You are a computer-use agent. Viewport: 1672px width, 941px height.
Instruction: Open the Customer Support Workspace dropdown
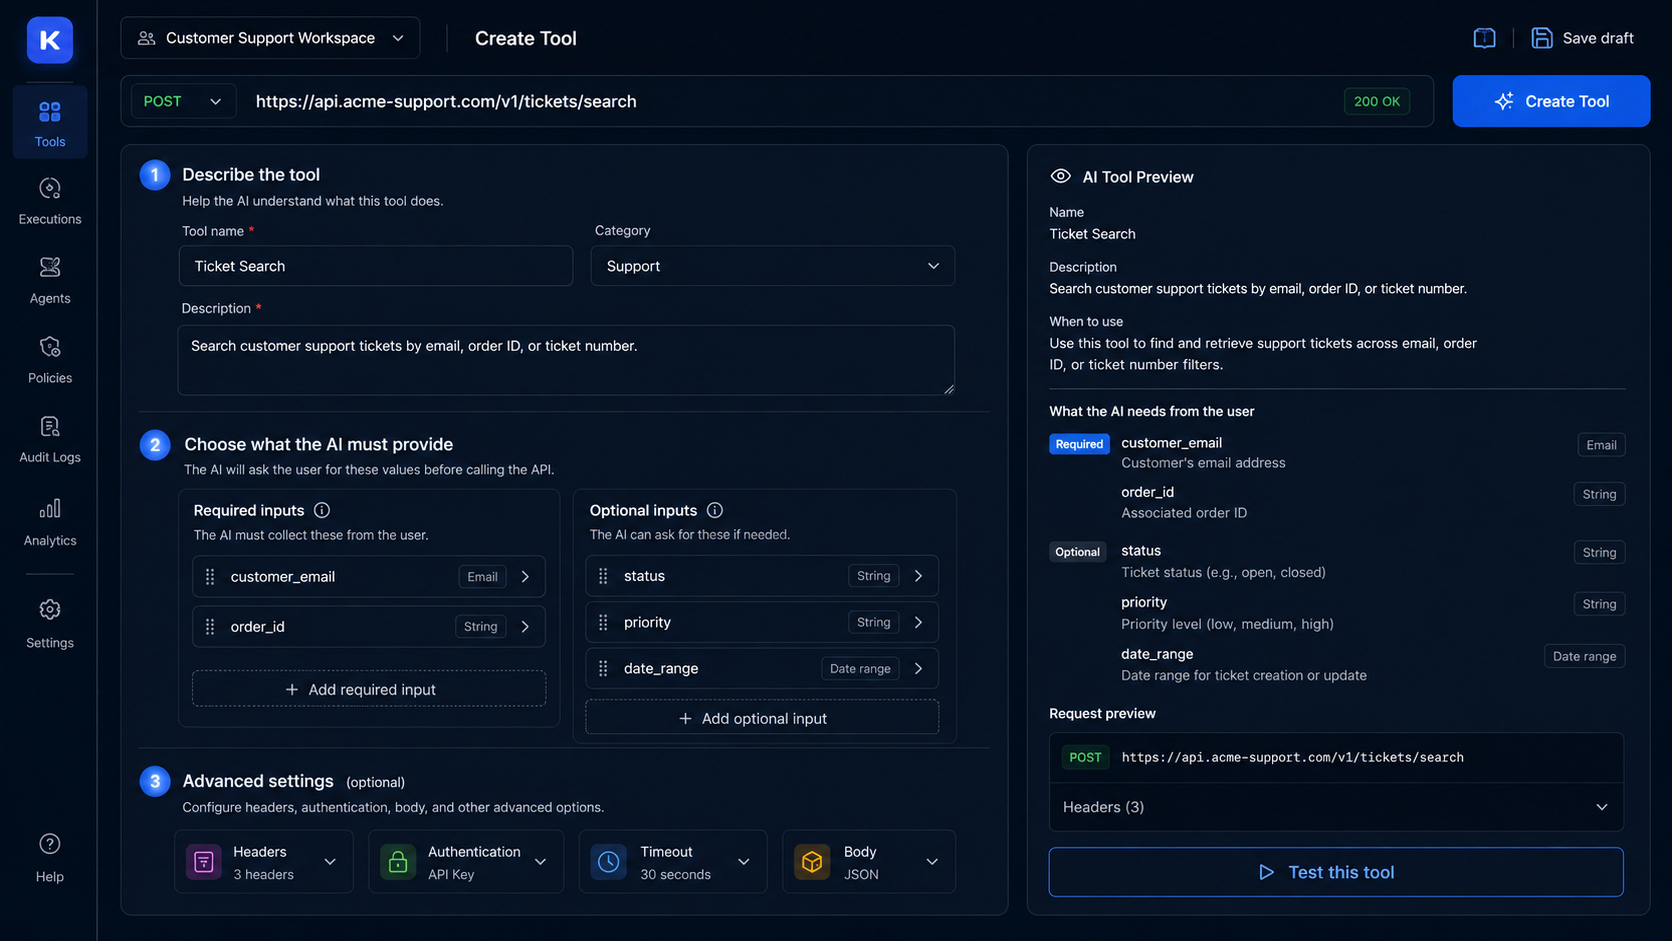tap(270, 38)
